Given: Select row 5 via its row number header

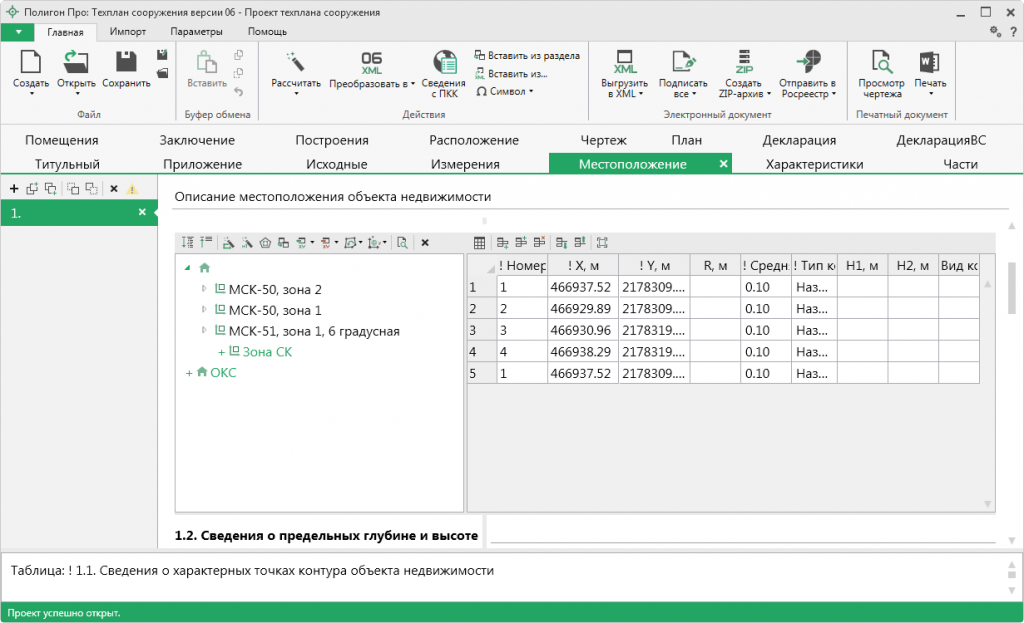Looking at the screenshot, I should coord(482,373).
